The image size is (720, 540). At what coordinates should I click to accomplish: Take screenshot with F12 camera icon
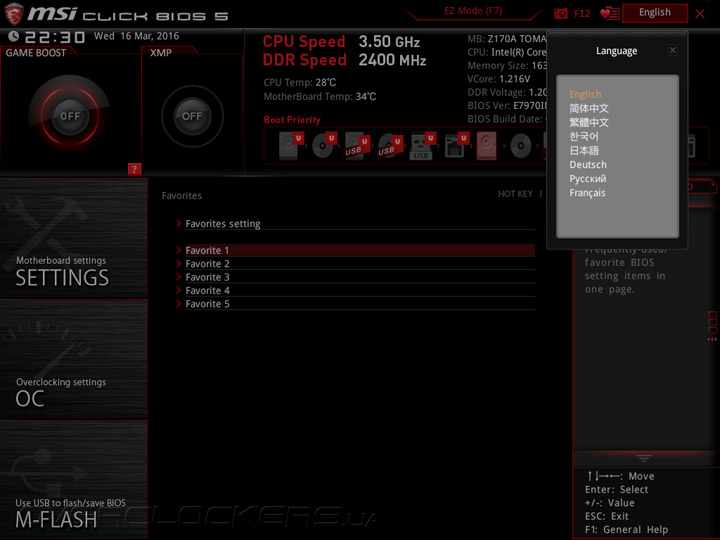(x=561, y=14)
